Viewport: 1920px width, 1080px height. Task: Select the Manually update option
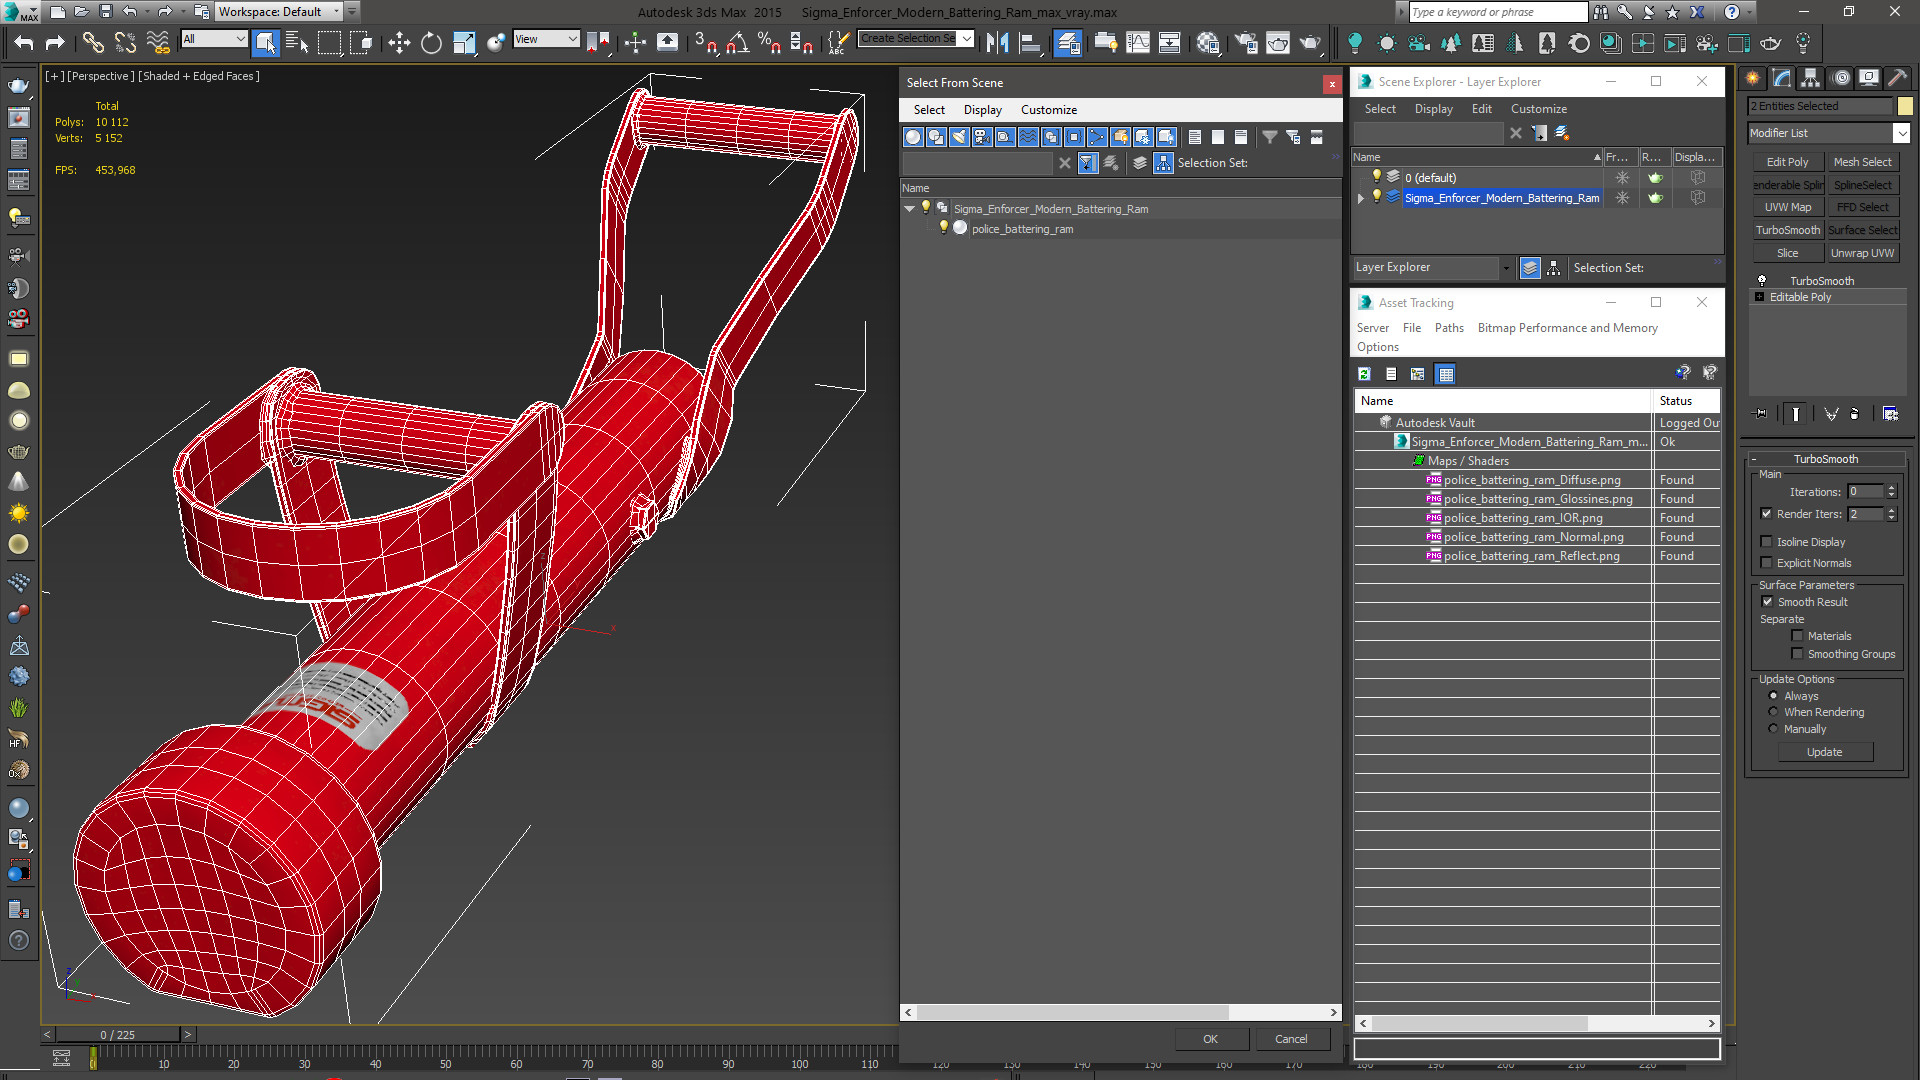coord(1774,729)
